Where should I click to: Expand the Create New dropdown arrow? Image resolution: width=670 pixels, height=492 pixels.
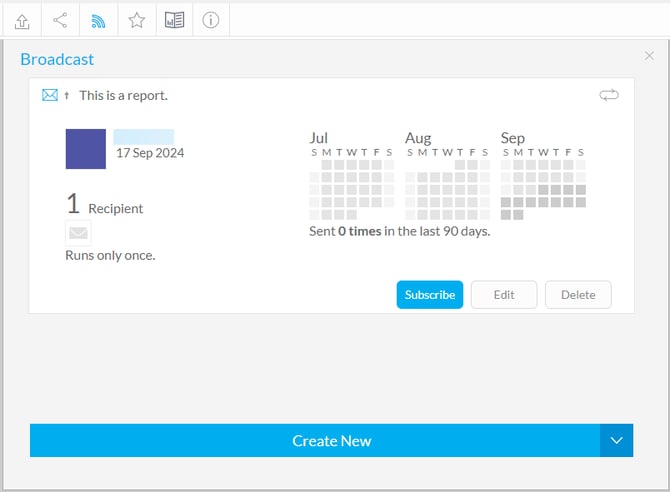616,440
